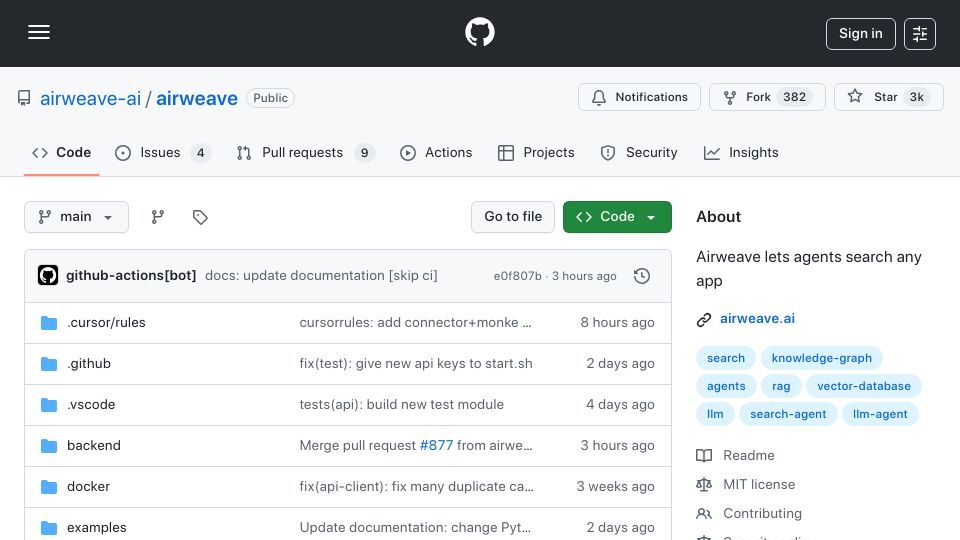Open the hamburger navigation menu
Viewport: 960px width, 540px height.
(x=39, y=32)
